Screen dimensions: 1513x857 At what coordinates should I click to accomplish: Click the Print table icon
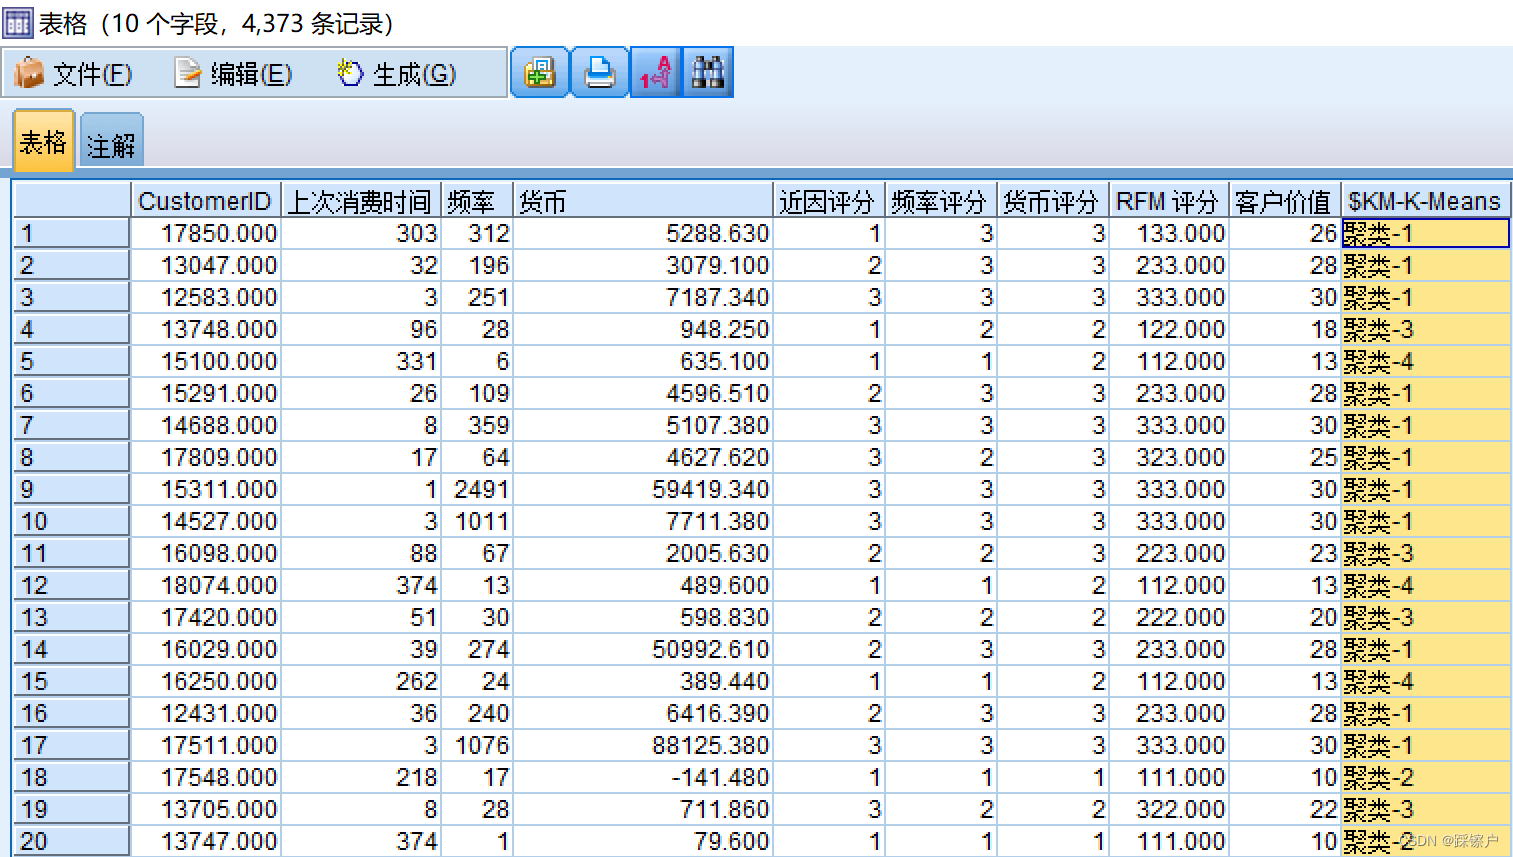point(599,72)
